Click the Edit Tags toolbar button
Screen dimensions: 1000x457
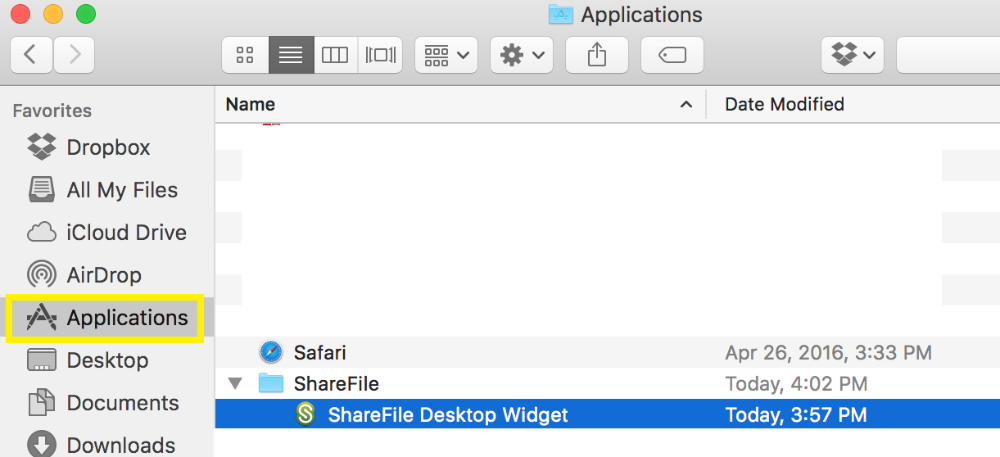[x=672, y=55]
